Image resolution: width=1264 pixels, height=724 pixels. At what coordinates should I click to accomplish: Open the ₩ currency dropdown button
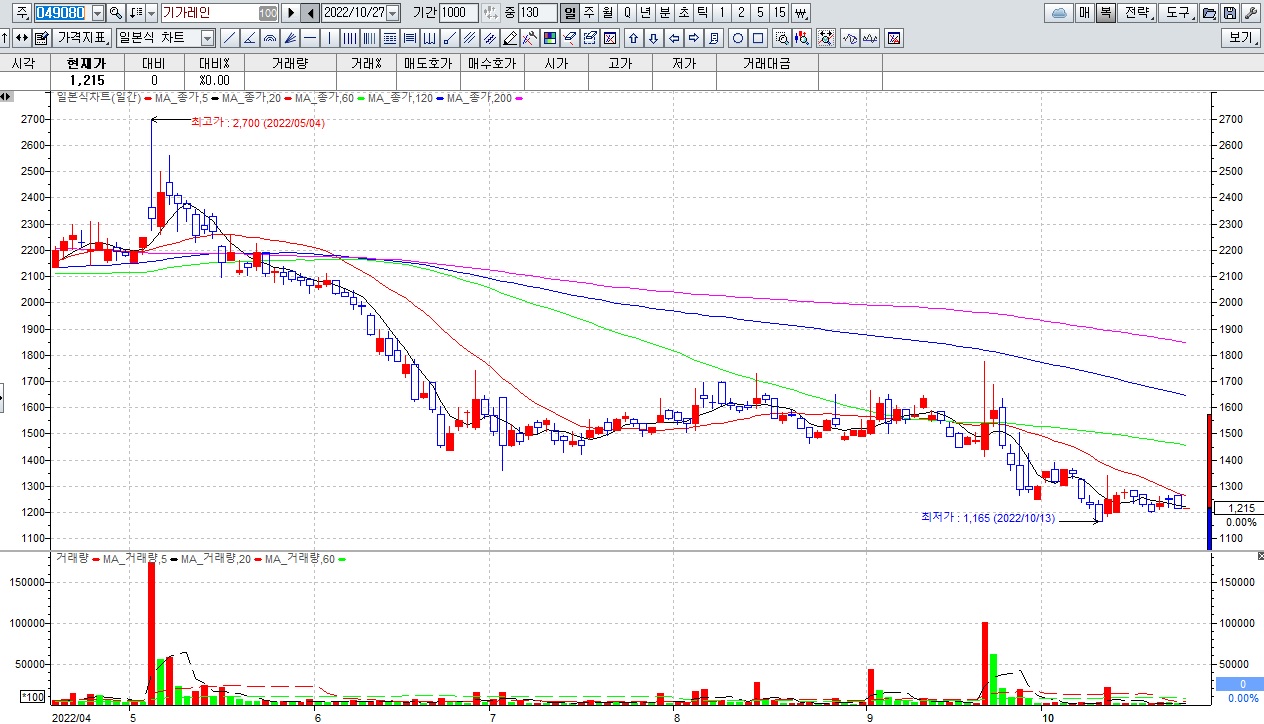800,13
